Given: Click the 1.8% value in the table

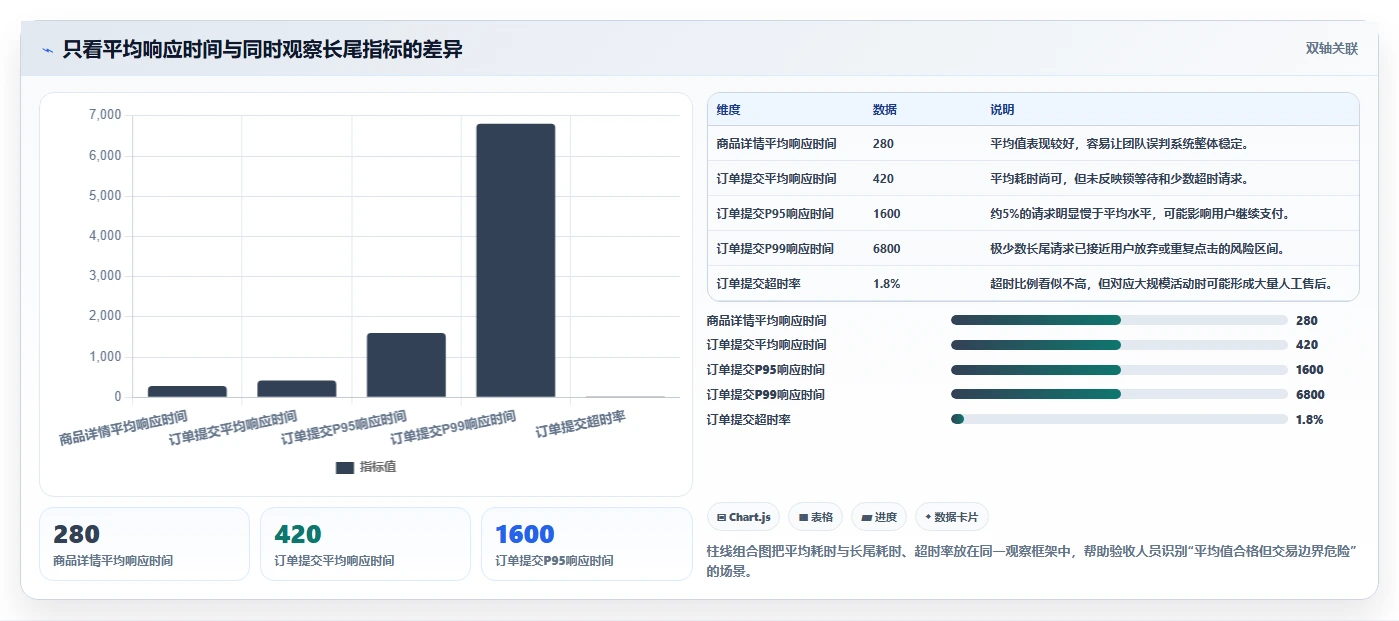Looking at the screenshot, I should point(886,284).
